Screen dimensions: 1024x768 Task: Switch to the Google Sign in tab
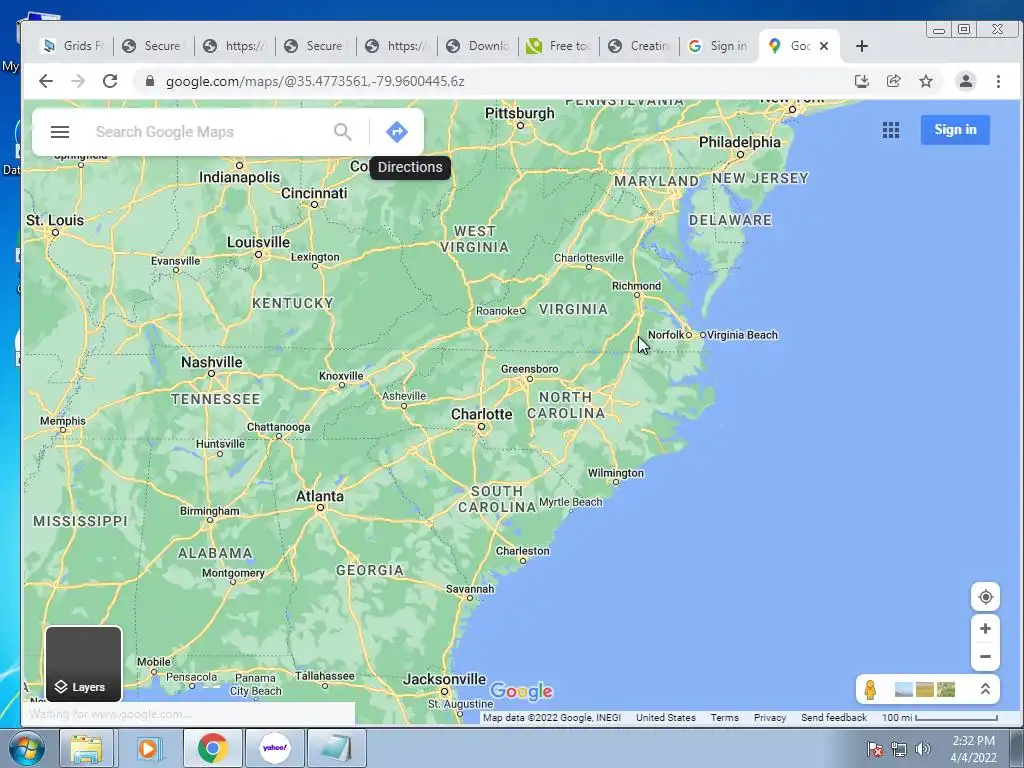tap(720, 46)
